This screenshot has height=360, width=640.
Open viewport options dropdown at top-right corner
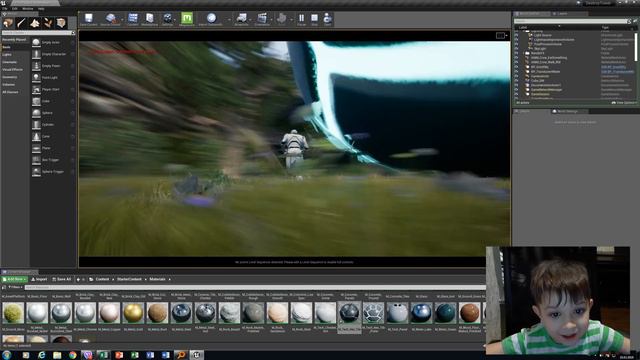tap(502, 36)
